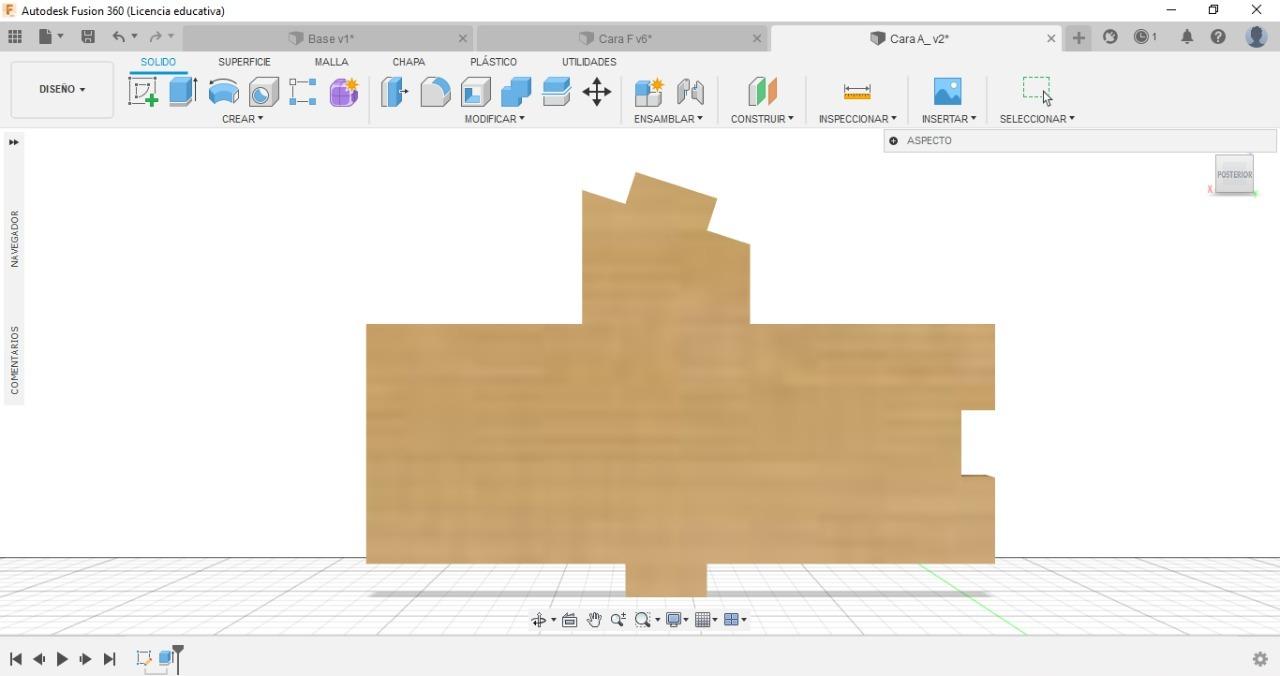1280x676 pixels.
Task: Expand the ENSAMBLAR menu
Action: (668, 119)
